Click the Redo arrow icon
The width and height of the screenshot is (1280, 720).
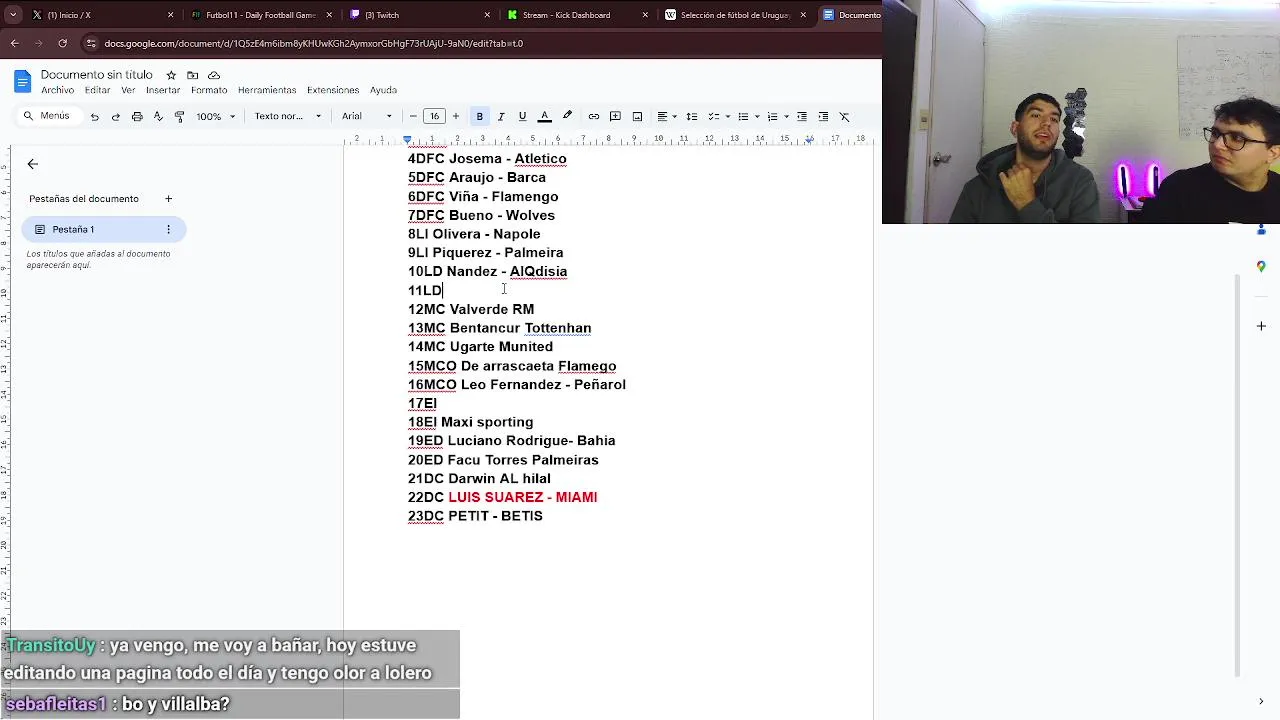[x=115, y=117]
